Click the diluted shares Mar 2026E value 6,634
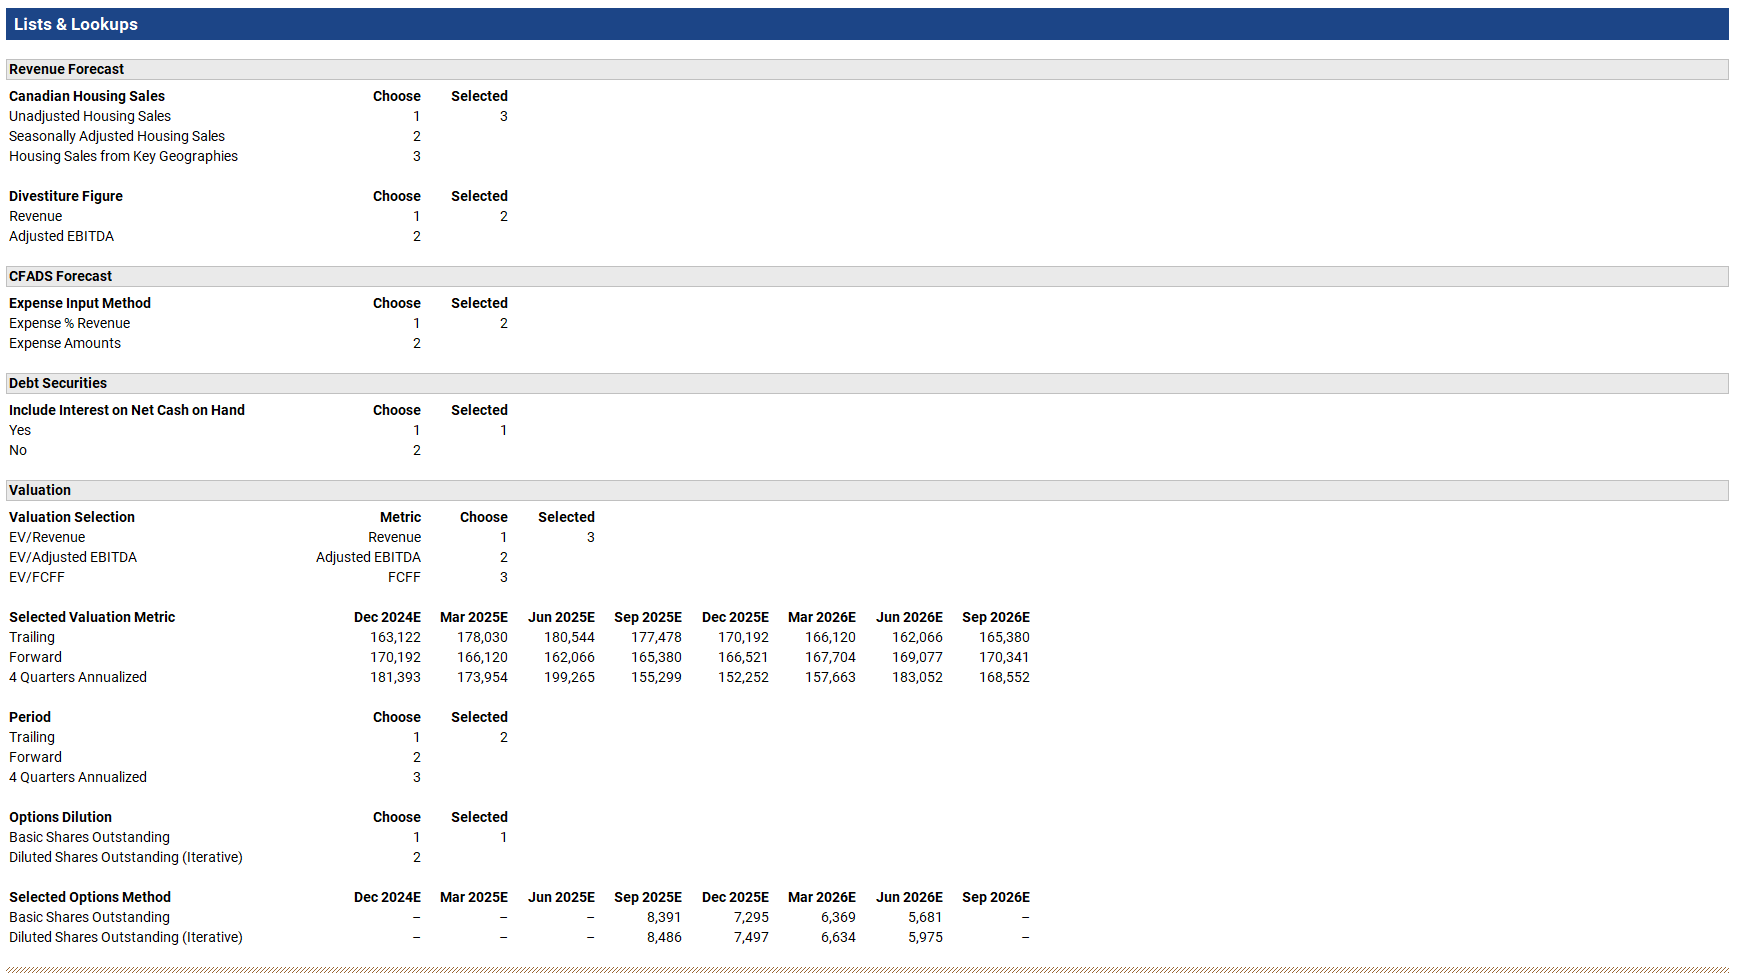This screenshot has height=979, width=1739. pos(838,937)
